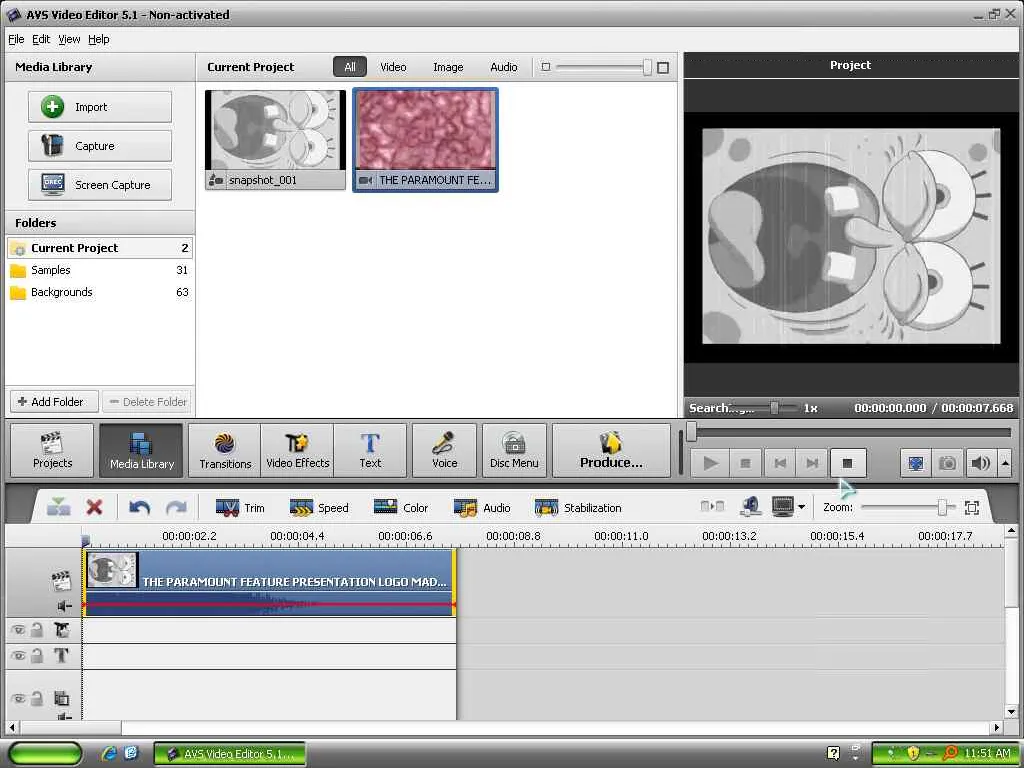Adjust the playback speed slider

(x=774, y=408)
